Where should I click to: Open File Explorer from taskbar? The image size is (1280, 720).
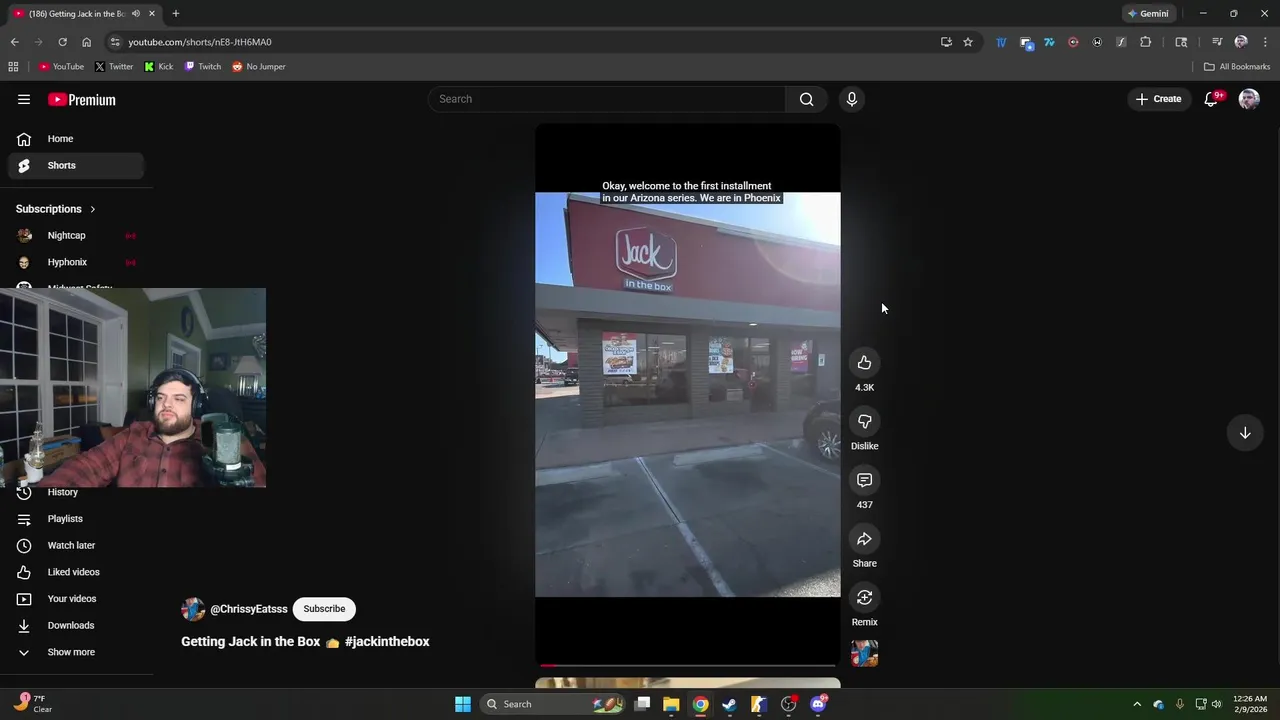[671, 704]
